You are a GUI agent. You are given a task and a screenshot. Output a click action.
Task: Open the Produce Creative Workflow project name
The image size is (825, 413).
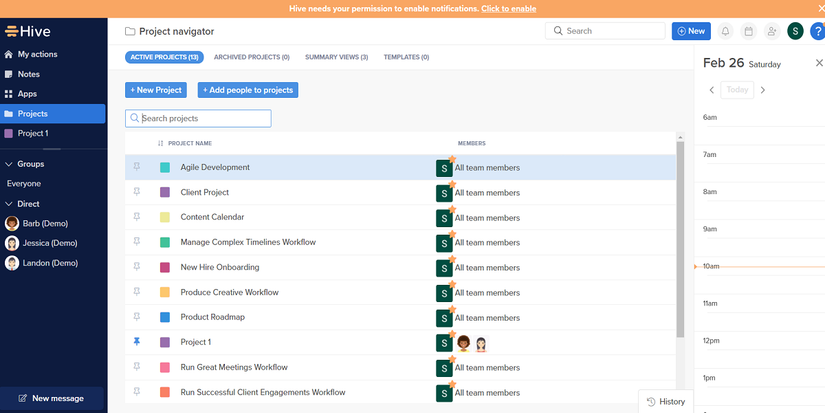click(x=229, y=292)
